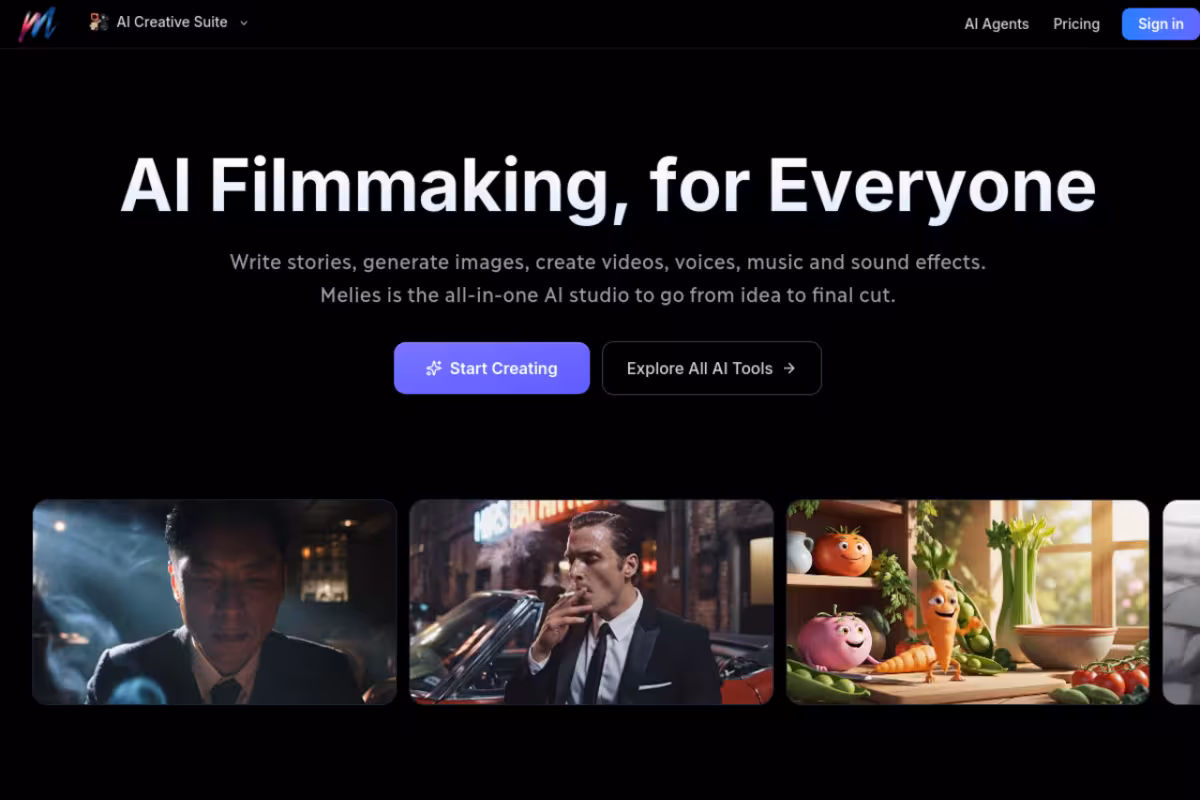The width and height of the screenshot is (1200, 800).
Task: Click the Sign in button
Action: [x=1160, y=24]
